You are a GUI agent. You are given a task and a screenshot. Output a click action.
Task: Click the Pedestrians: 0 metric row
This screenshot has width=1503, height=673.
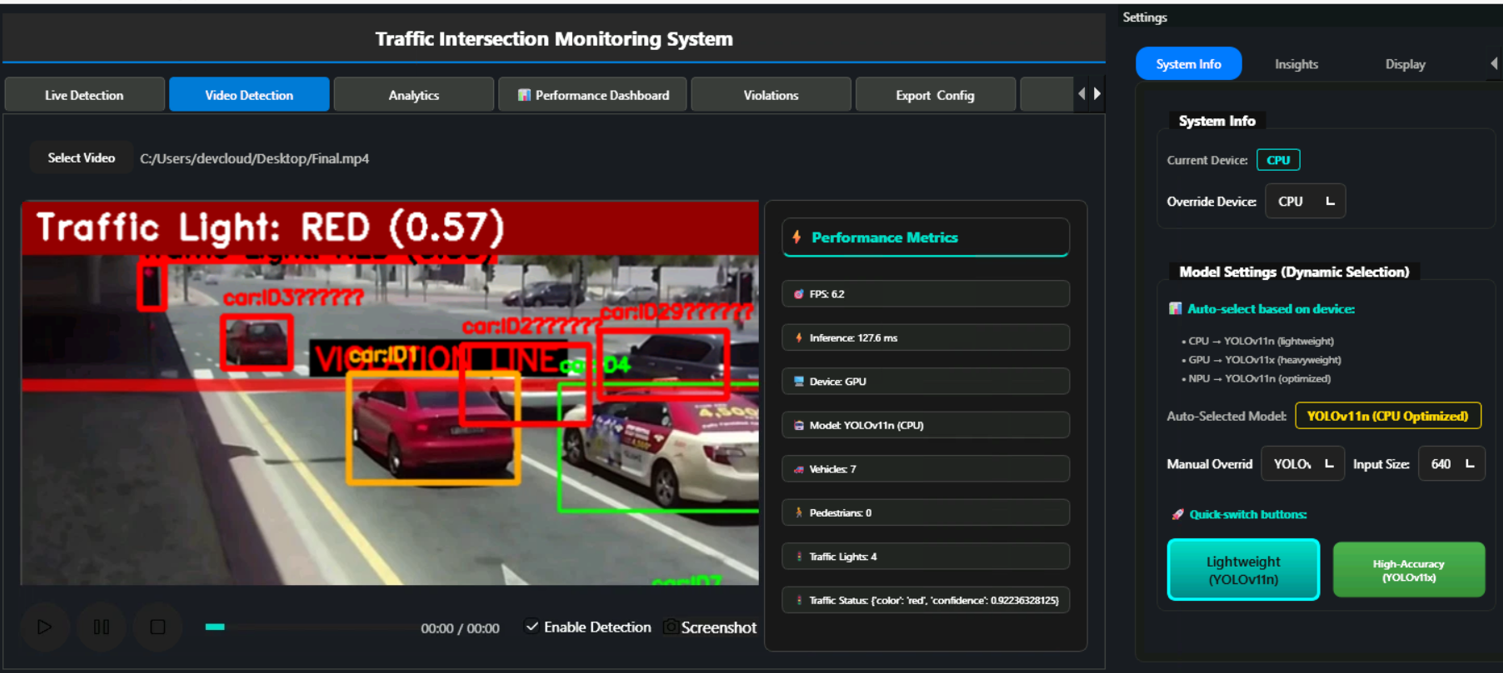(x=926, y=512)
